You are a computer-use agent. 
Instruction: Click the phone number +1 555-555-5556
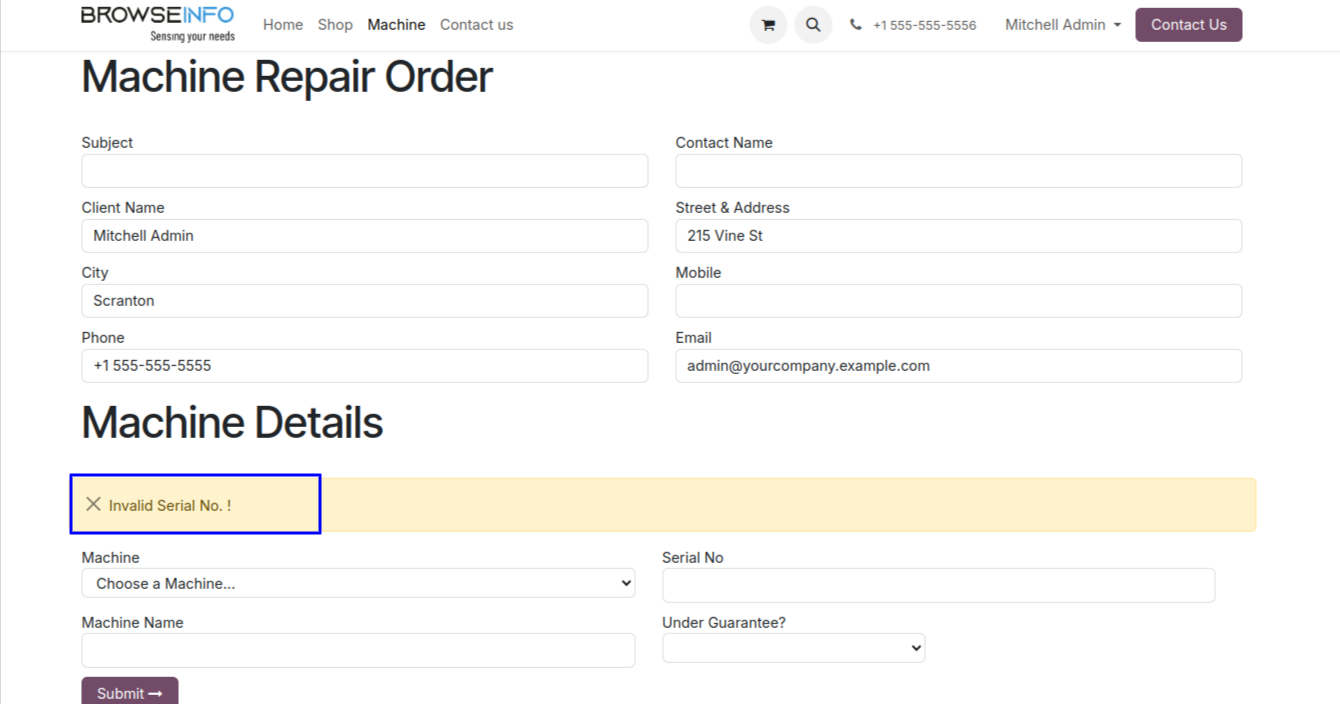point(923,25)
